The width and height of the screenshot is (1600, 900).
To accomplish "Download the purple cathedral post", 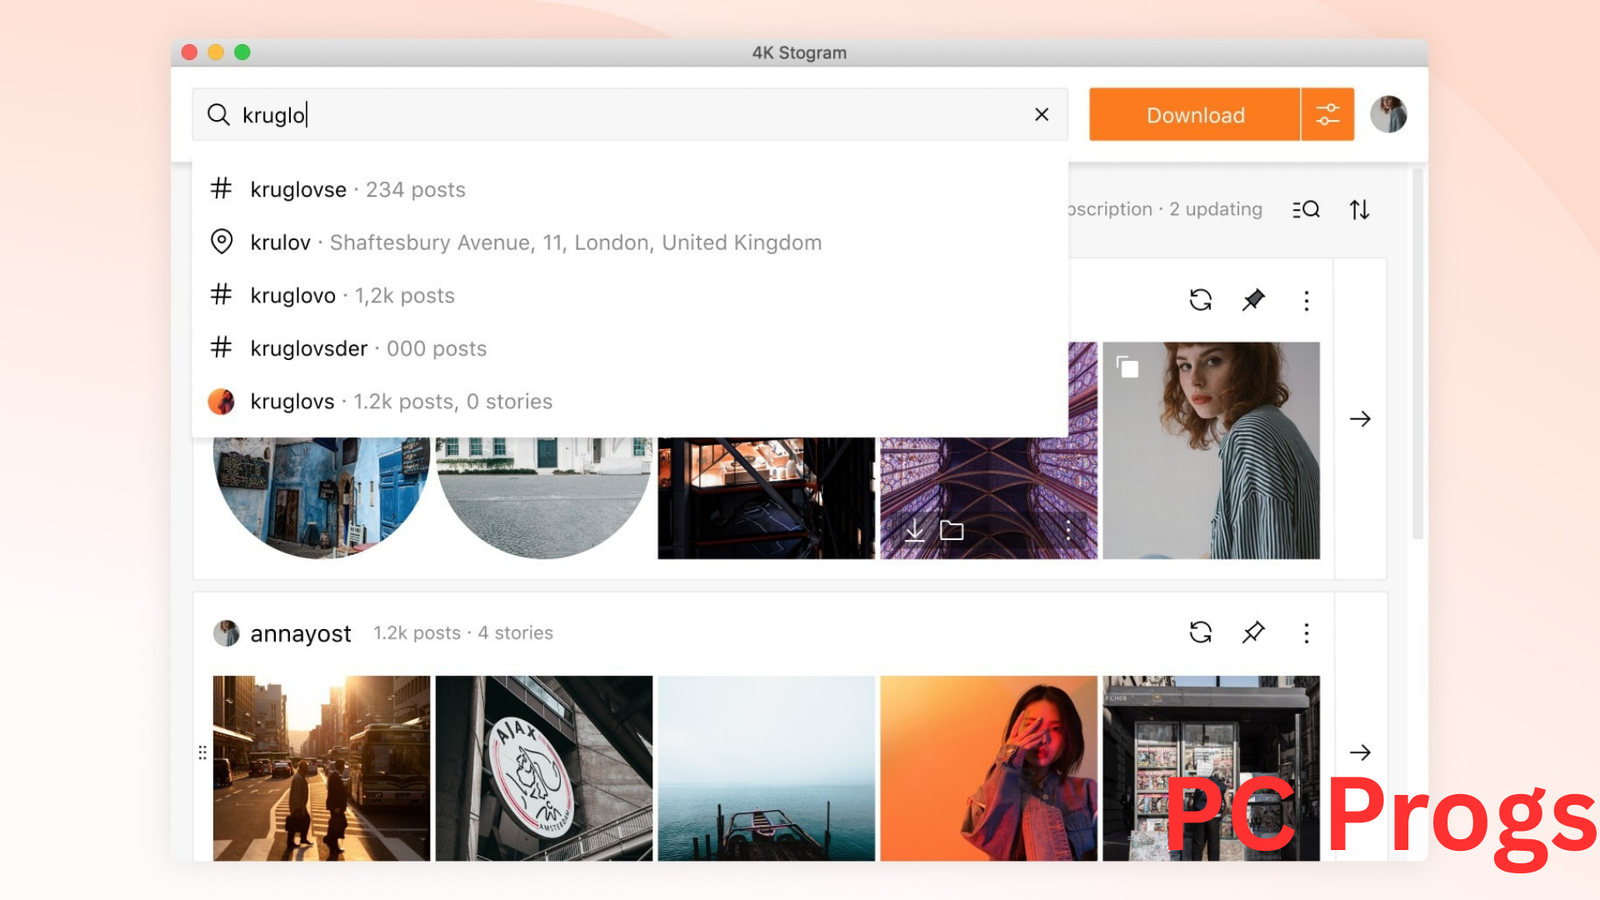I will (914, 530).
